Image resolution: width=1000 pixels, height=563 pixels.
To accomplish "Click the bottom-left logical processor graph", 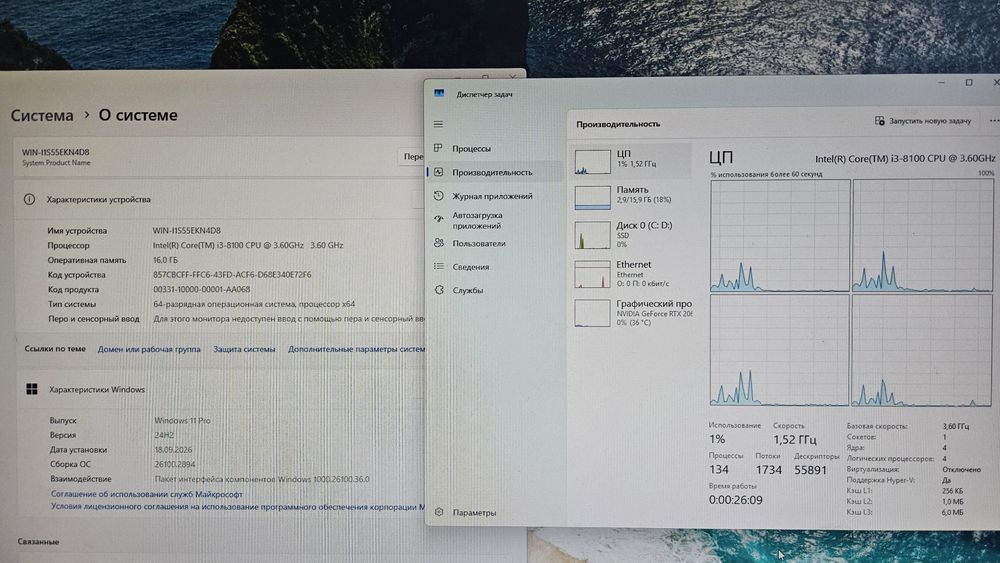I will pos(779,350).
